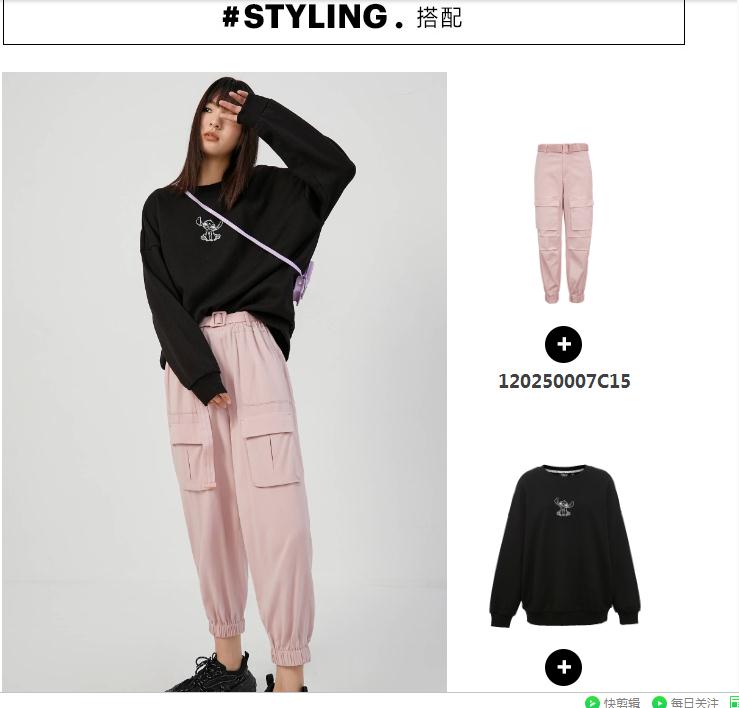Click the belt on pink pants thumbnail
This screenshot has width=739, height=708.
565,148
